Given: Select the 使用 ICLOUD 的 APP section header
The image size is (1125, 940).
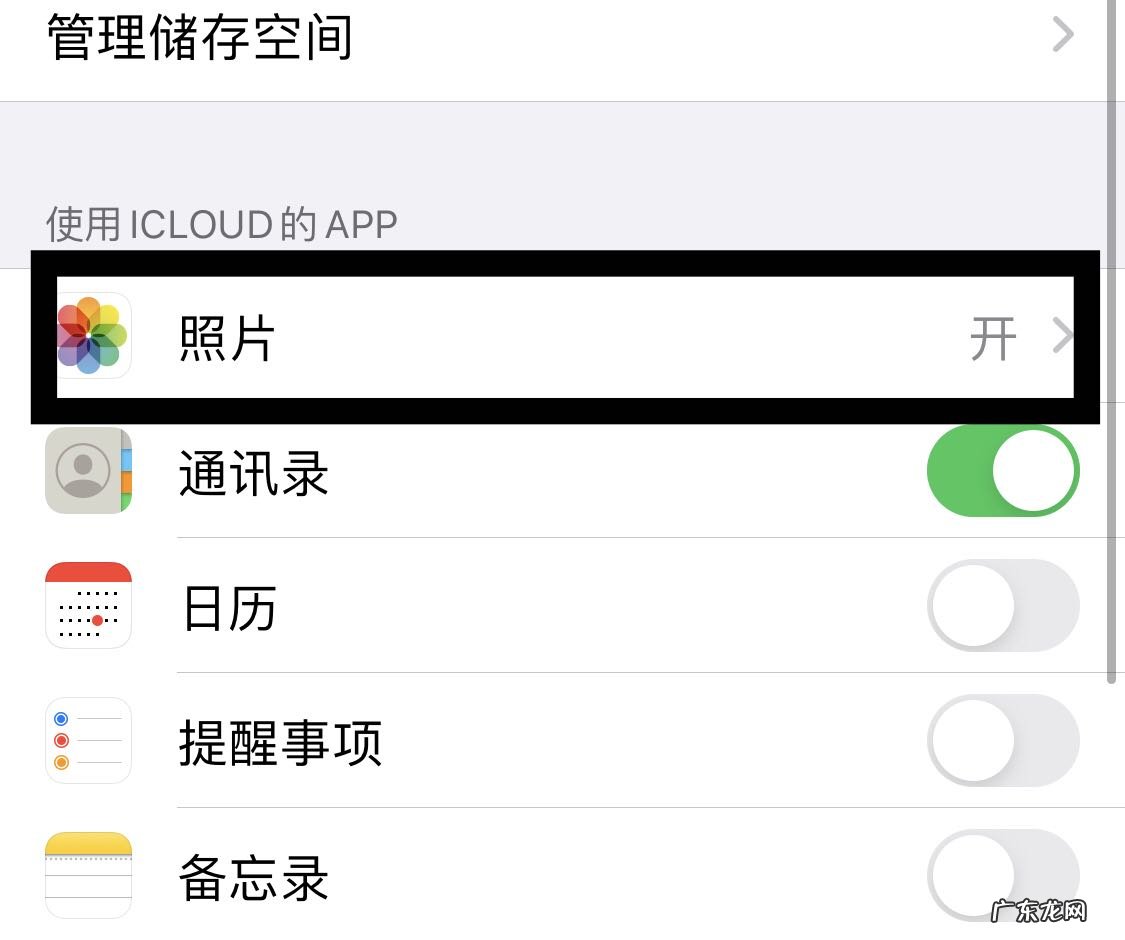Looking at the screenshot, I should (220, 222).
